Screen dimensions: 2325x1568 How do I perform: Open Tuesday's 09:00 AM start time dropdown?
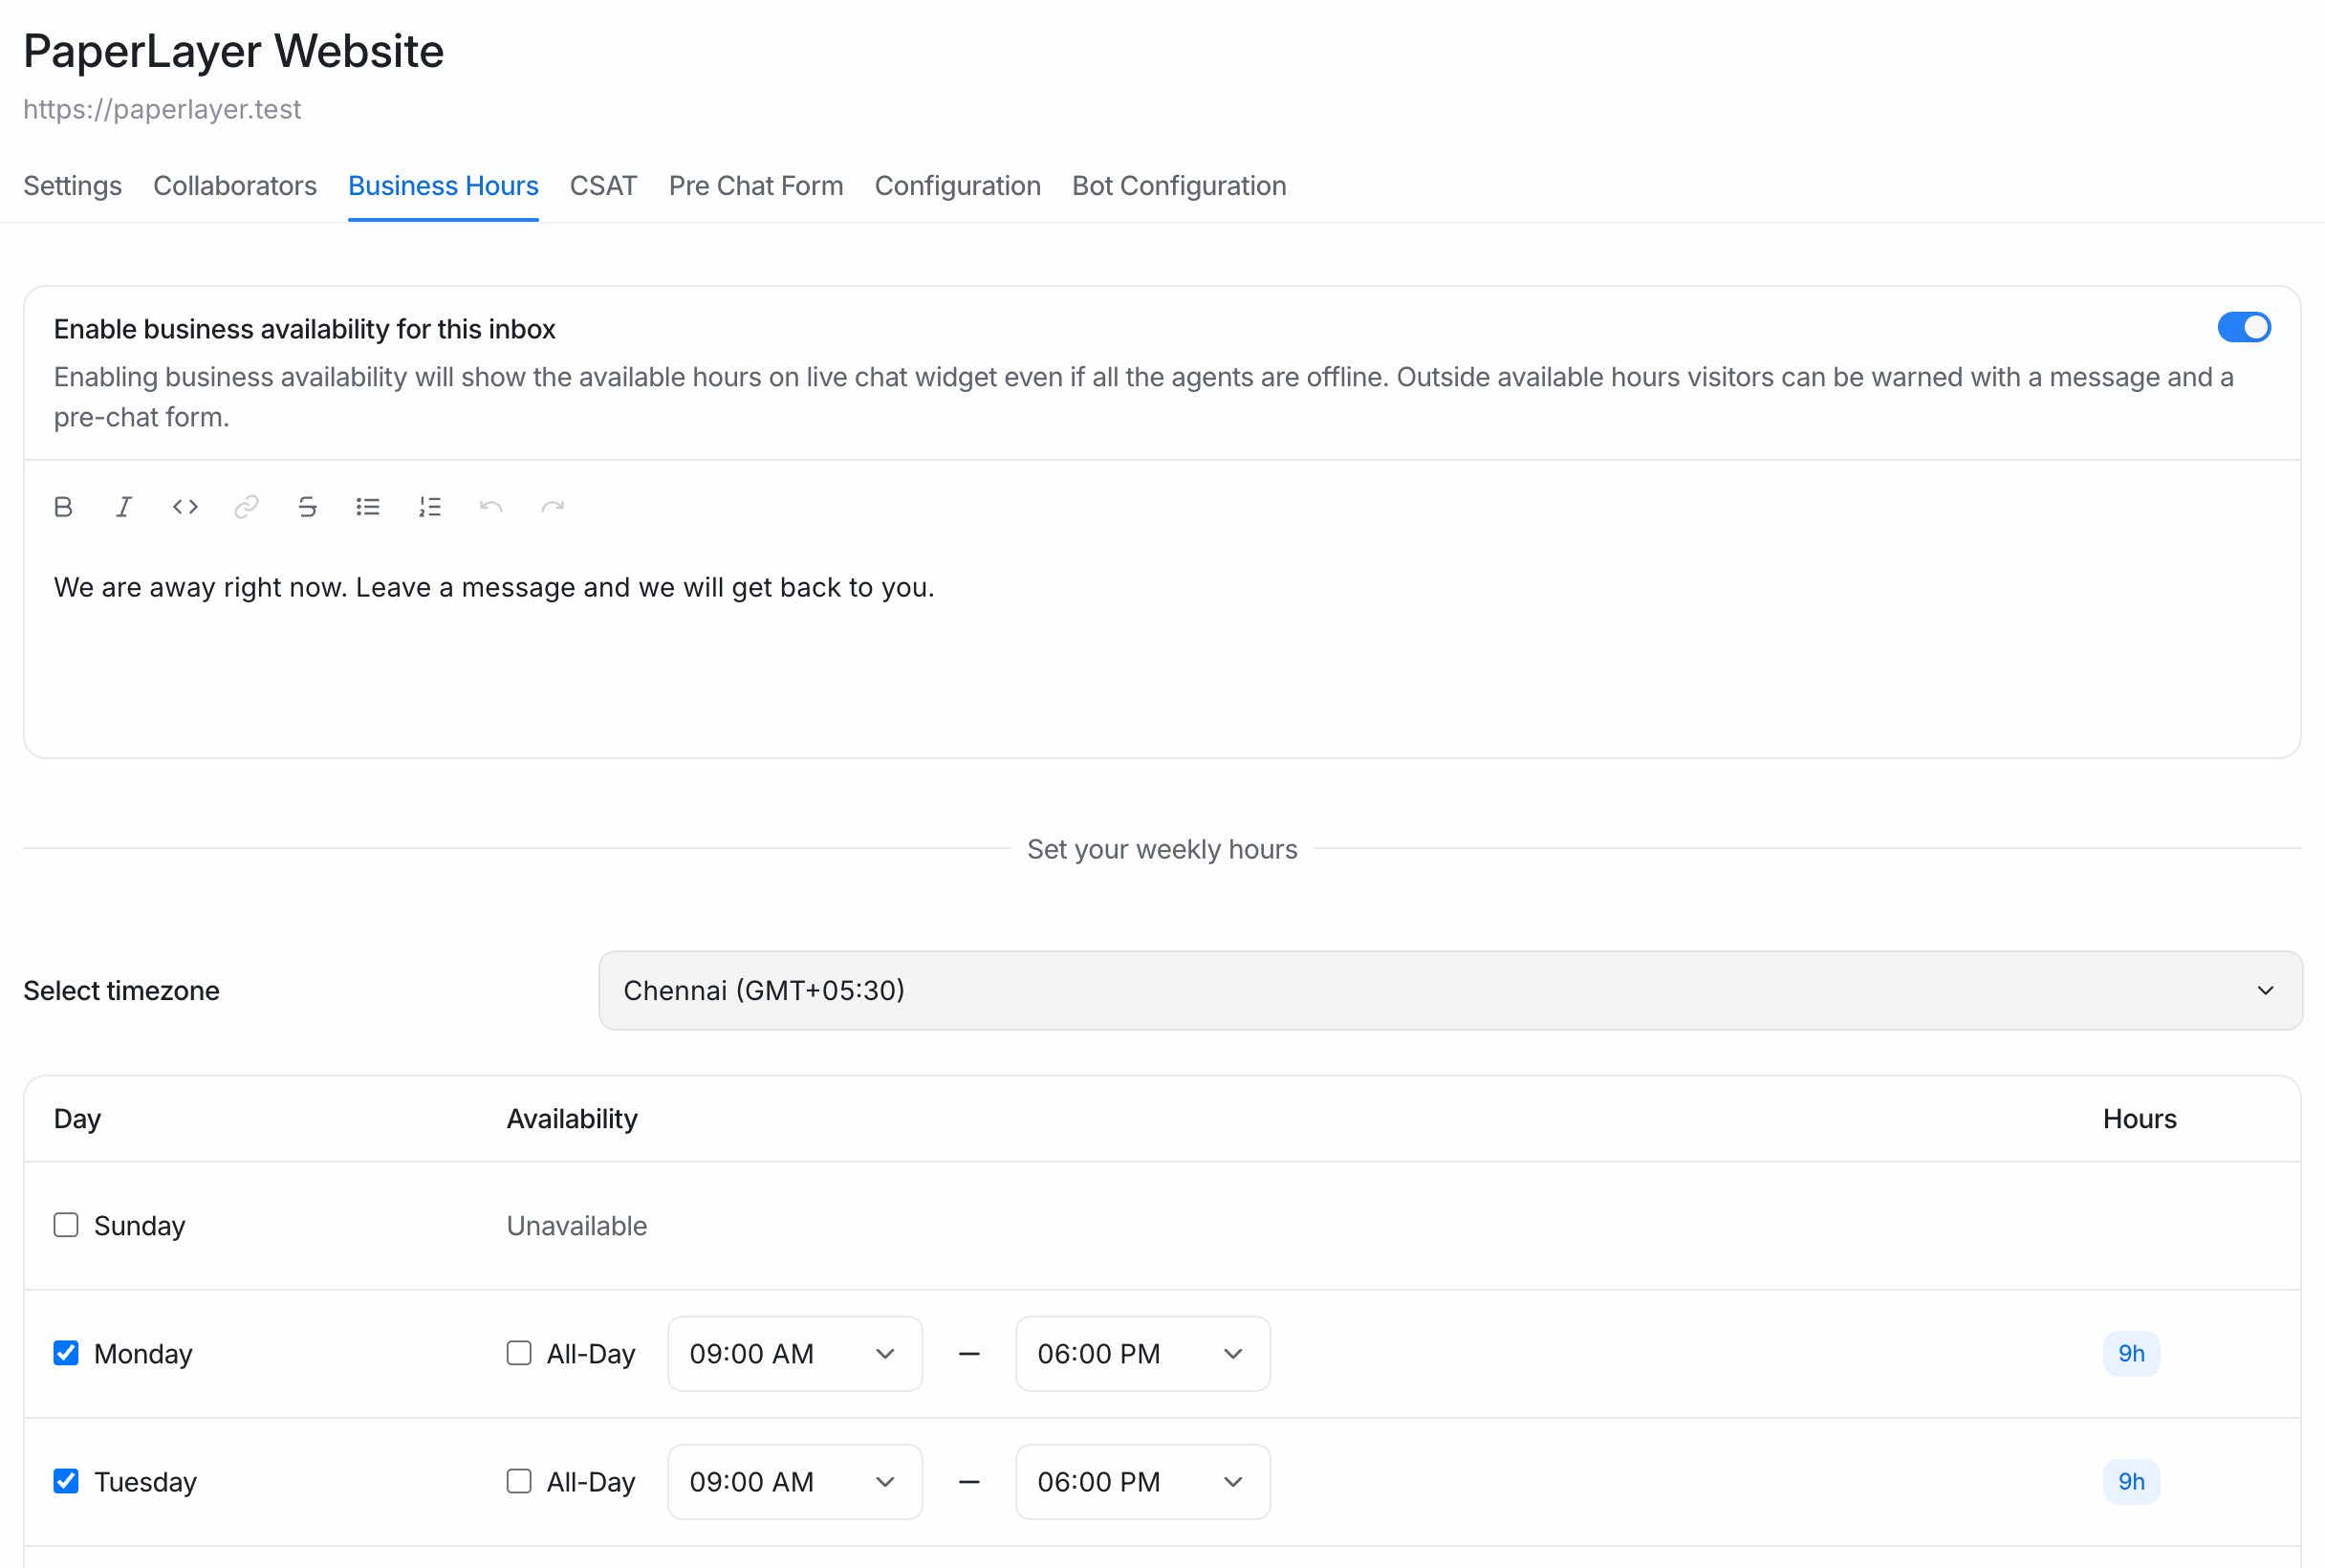[795, 1482]
